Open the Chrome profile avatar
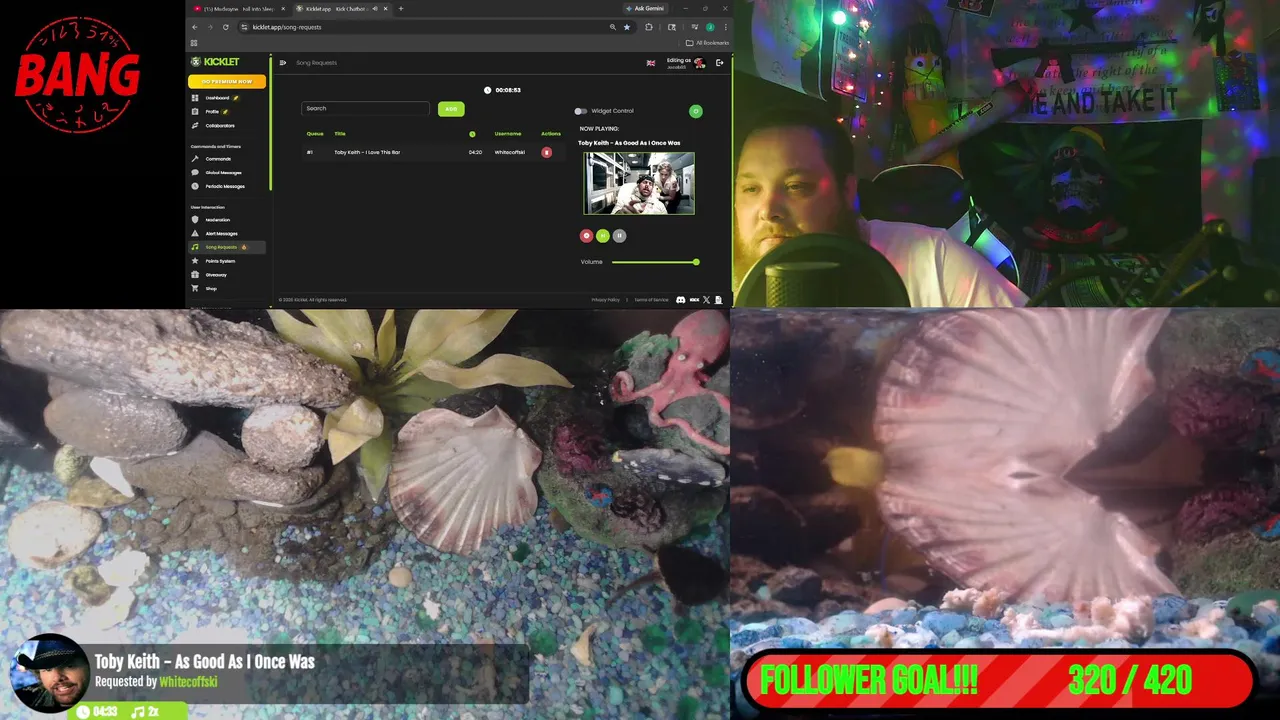Screen dimensions: 1280x720 coord(710,27)
